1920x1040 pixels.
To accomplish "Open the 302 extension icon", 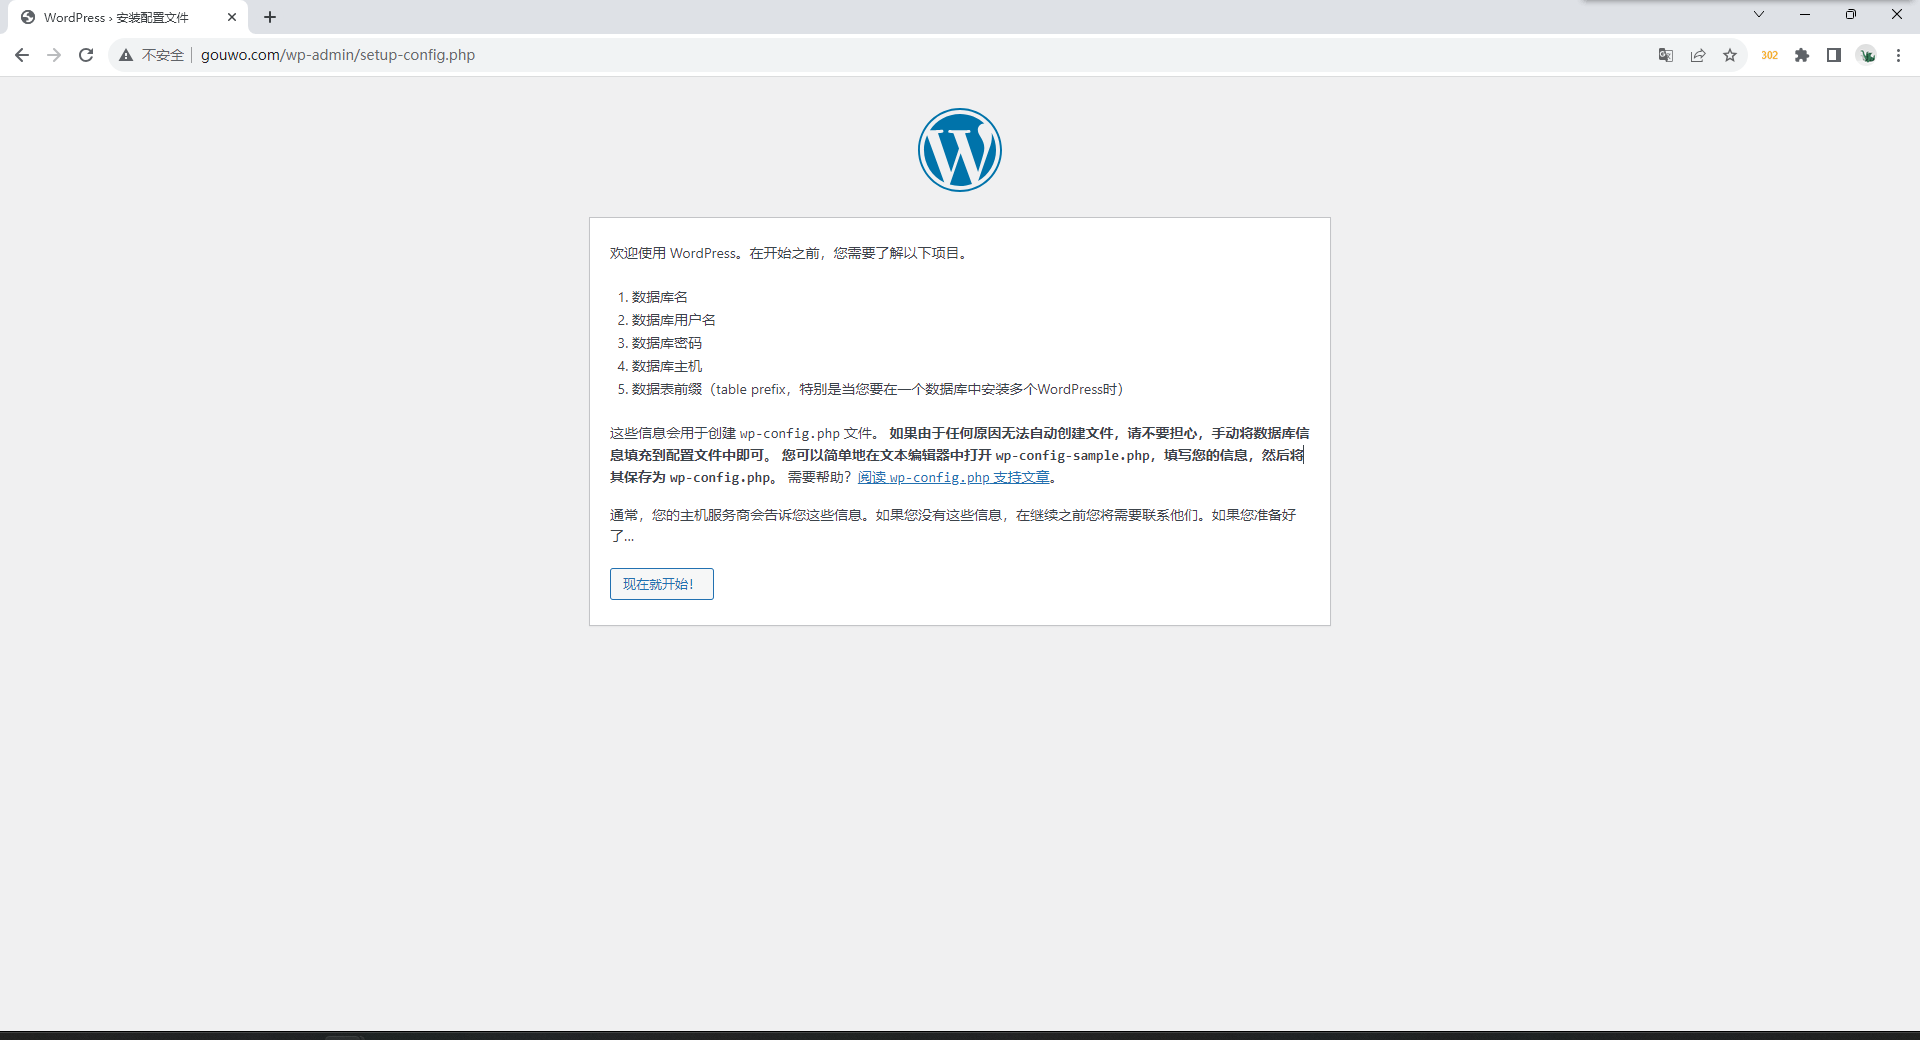I will click(x=1769, y=55).
